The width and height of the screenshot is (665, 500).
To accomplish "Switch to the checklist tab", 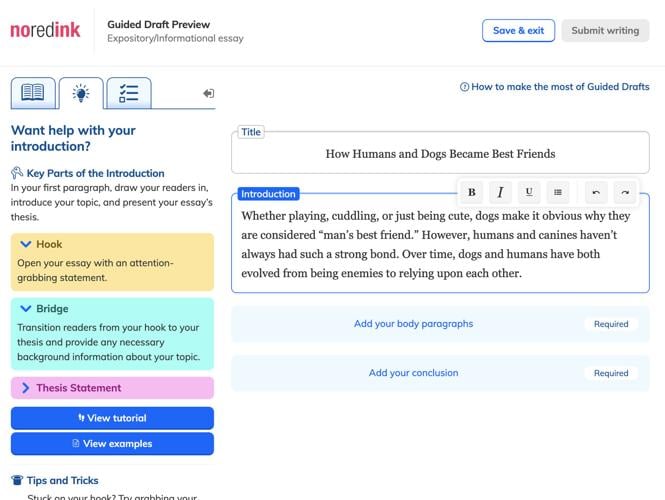I will point(129,93).
